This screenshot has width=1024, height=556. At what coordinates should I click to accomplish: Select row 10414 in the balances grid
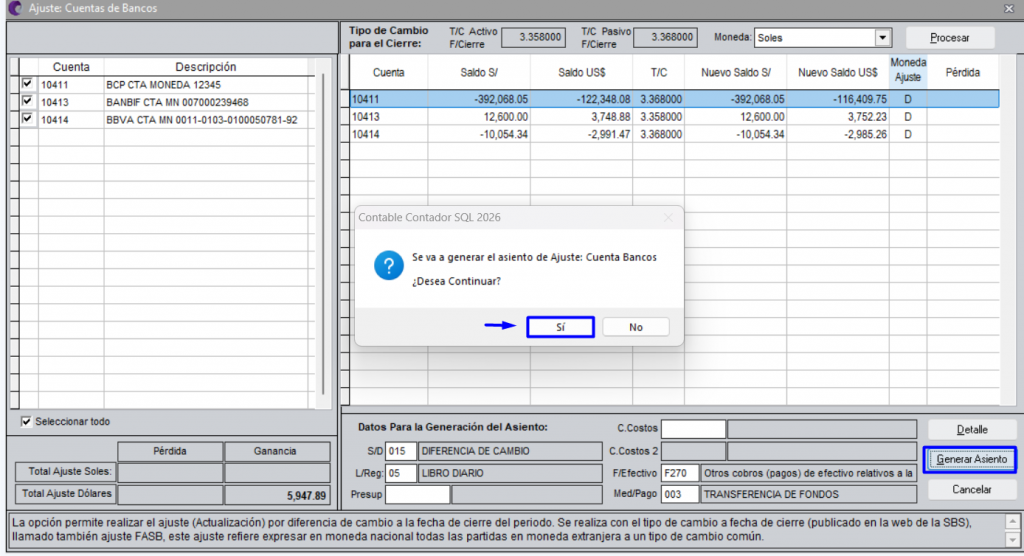pyautogui.click(x=674, y=135)
